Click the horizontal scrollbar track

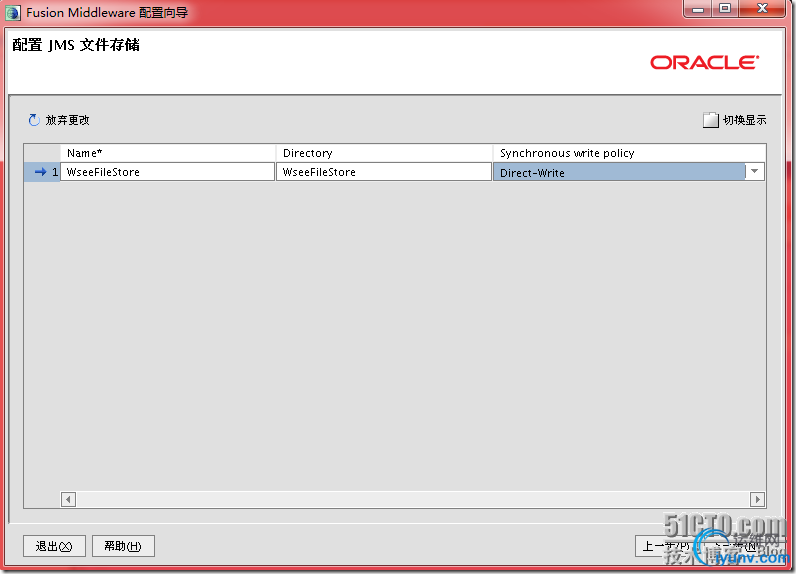coord(413,499)
